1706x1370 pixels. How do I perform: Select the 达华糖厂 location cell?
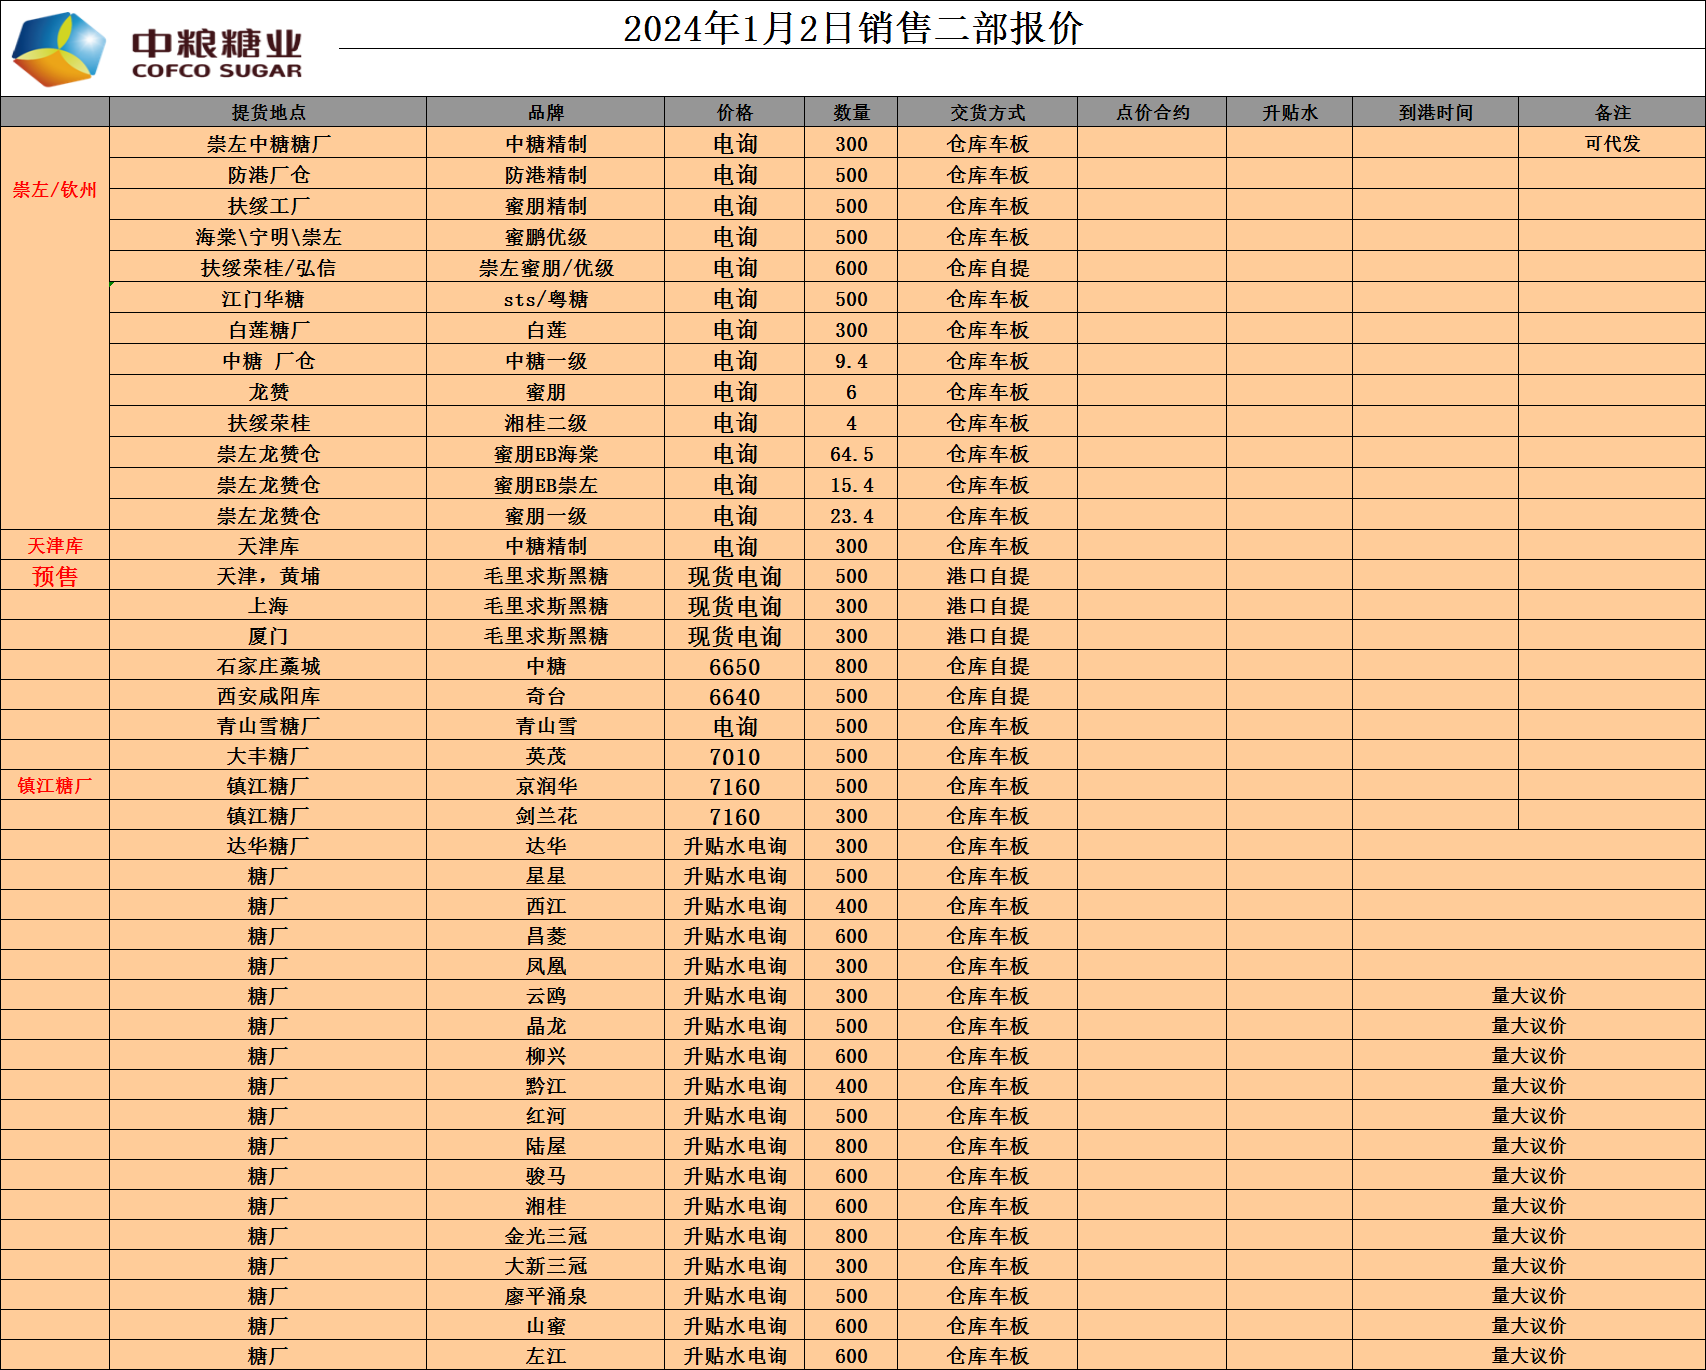tap(268, 846)
